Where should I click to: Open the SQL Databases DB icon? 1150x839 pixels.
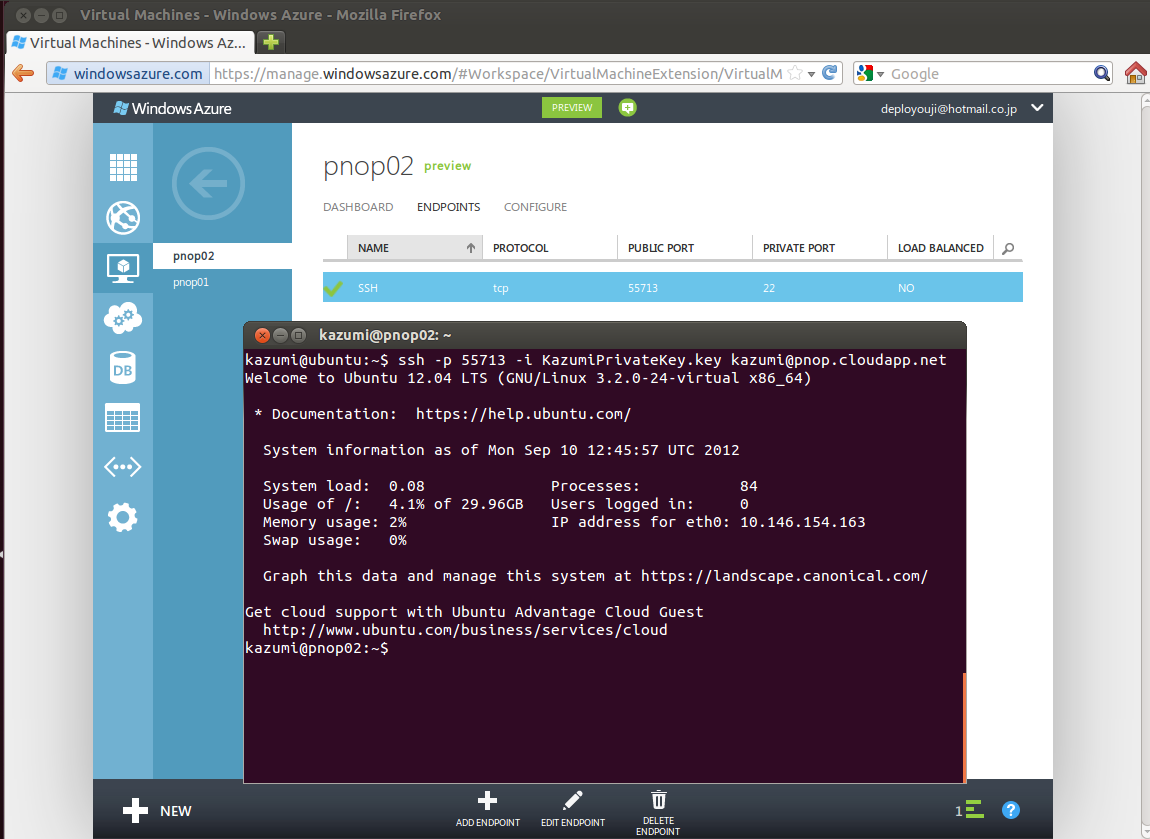[x=123, y=368]
